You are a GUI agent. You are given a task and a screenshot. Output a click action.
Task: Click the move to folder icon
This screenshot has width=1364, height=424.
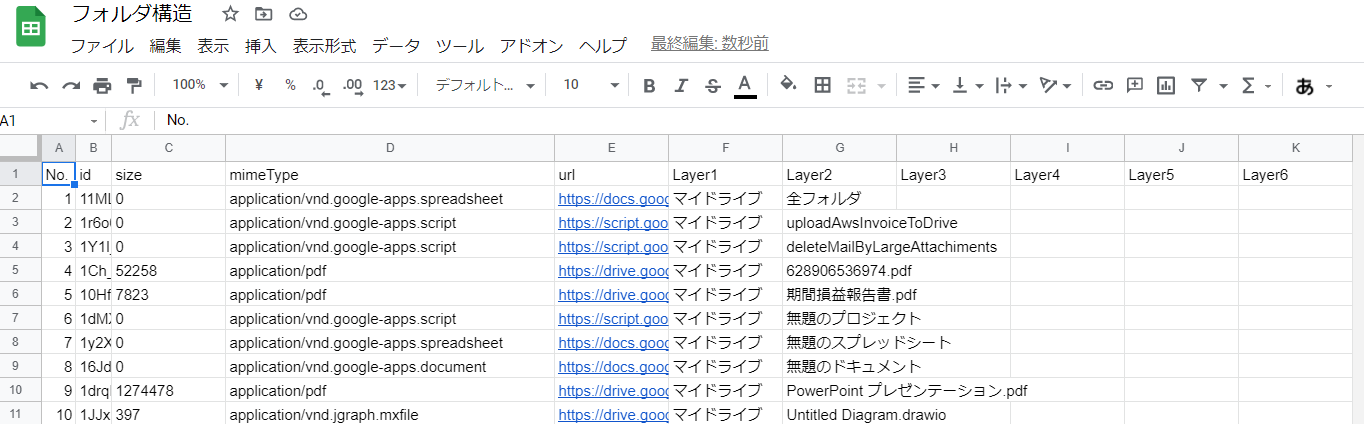pos(264,14)
